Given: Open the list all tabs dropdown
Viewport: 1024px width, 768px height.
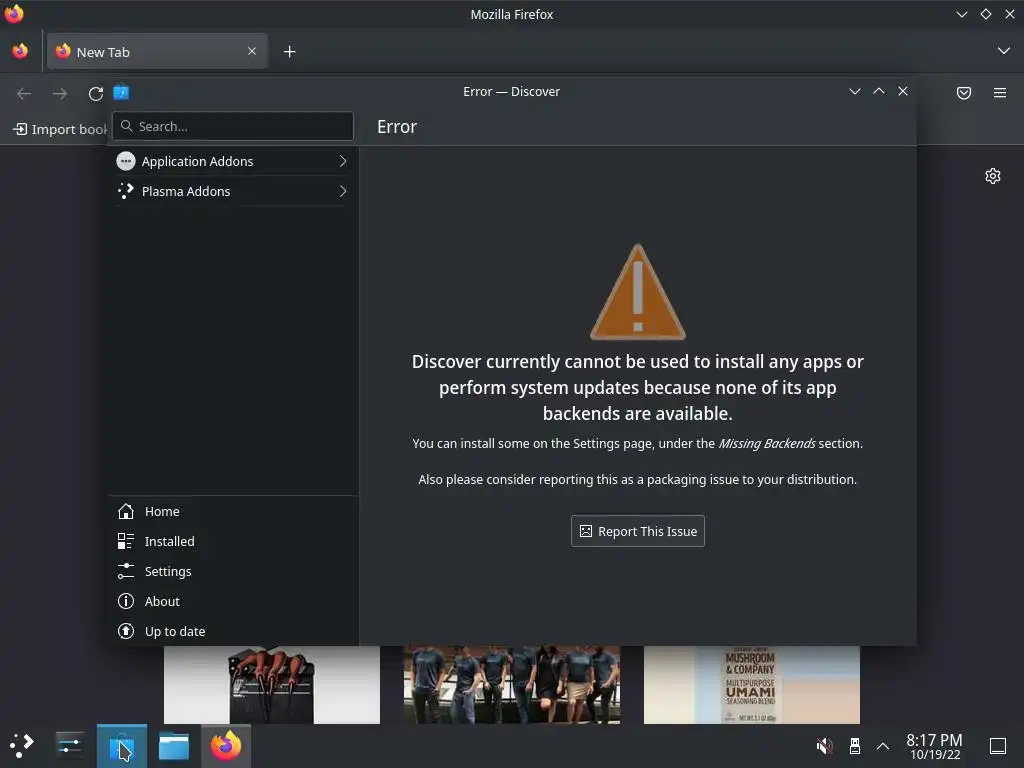Looking at the screenshot, I should 1004,51.
